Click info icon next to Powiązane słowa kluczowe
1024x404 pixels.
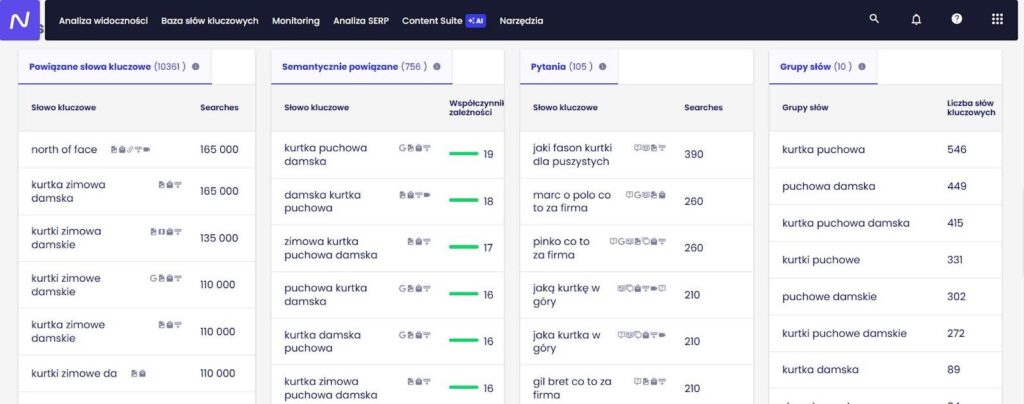point(196,67)
